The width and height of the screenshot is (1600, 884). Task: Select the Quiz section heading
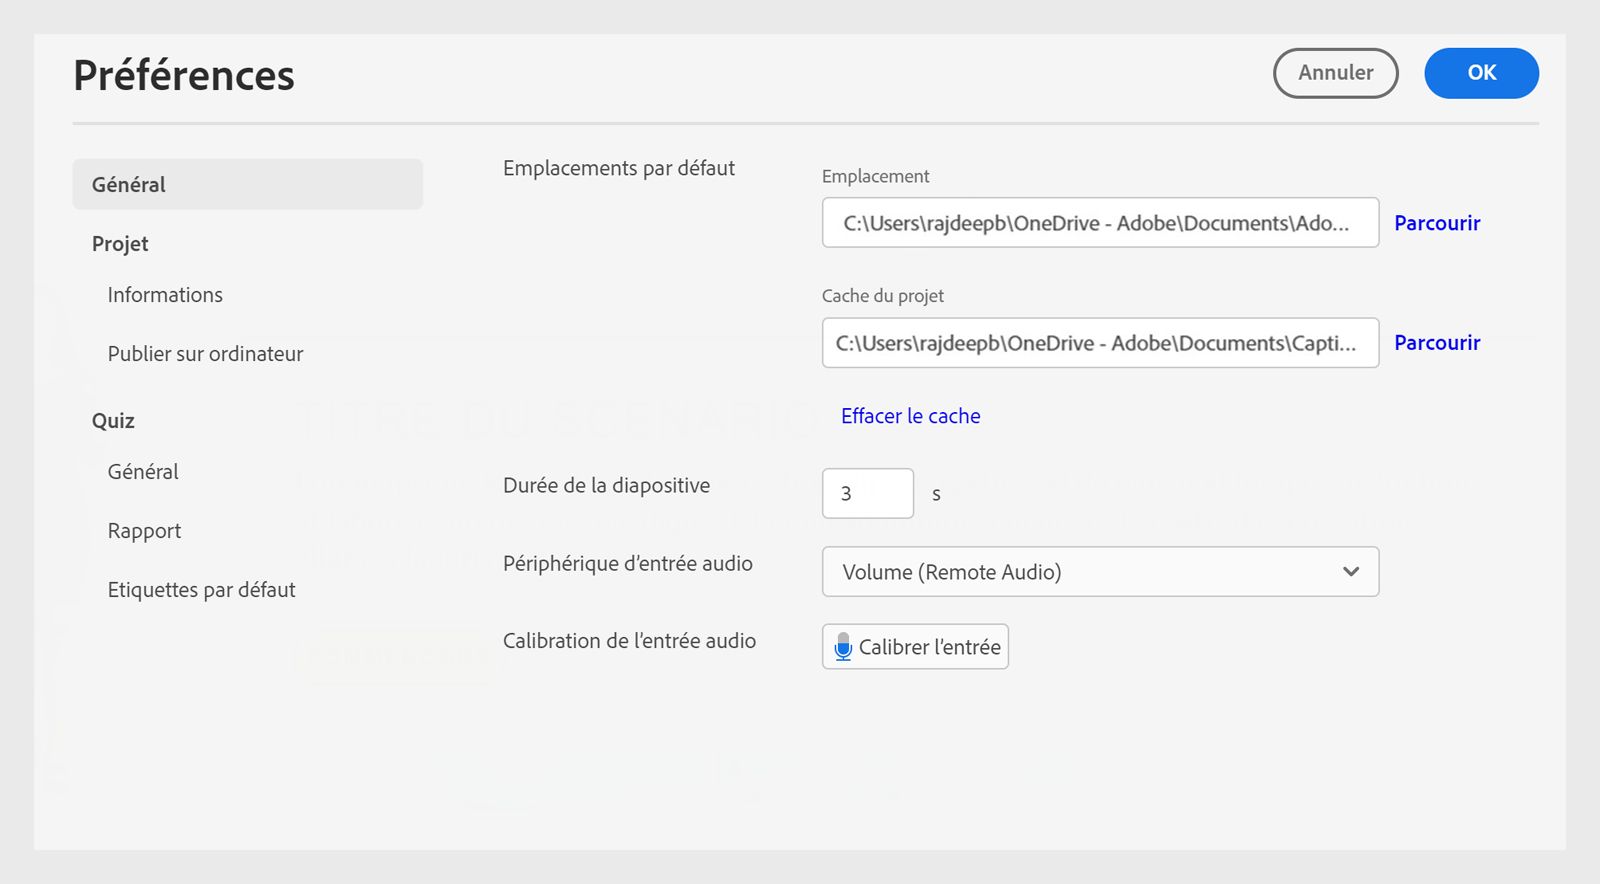pos(113,421)
